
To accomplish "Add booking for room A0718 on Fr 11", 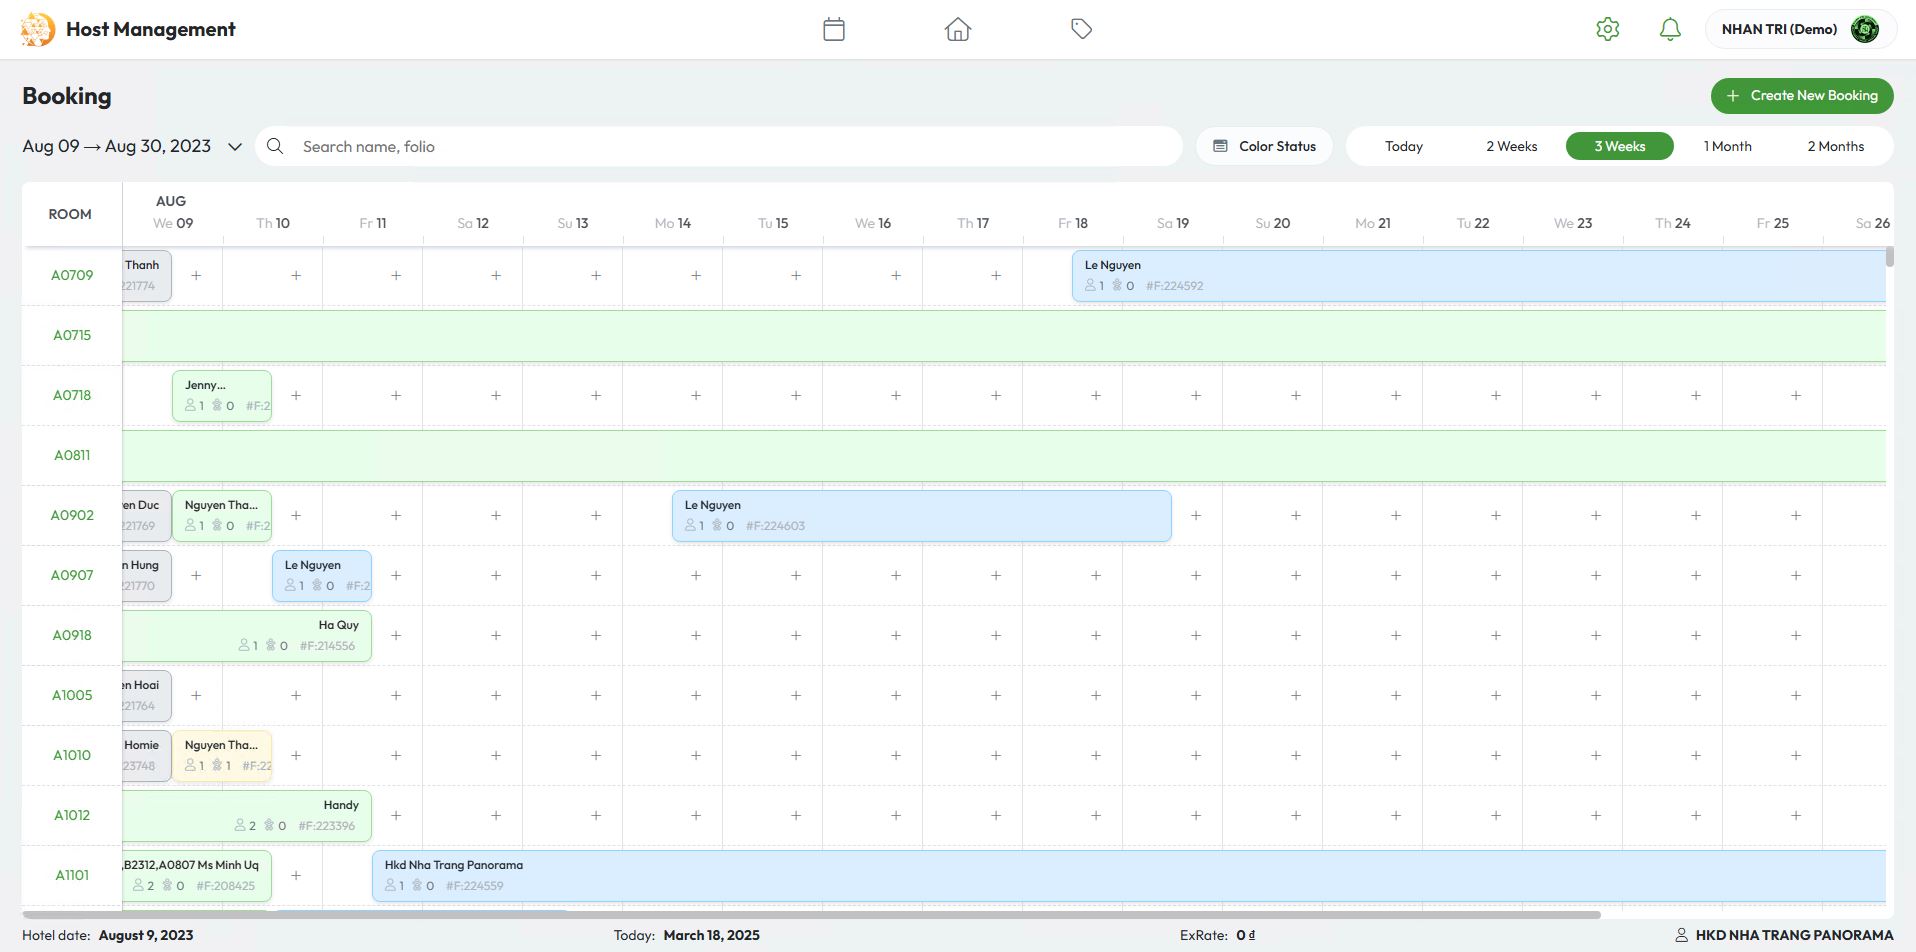I will (396, 395).
